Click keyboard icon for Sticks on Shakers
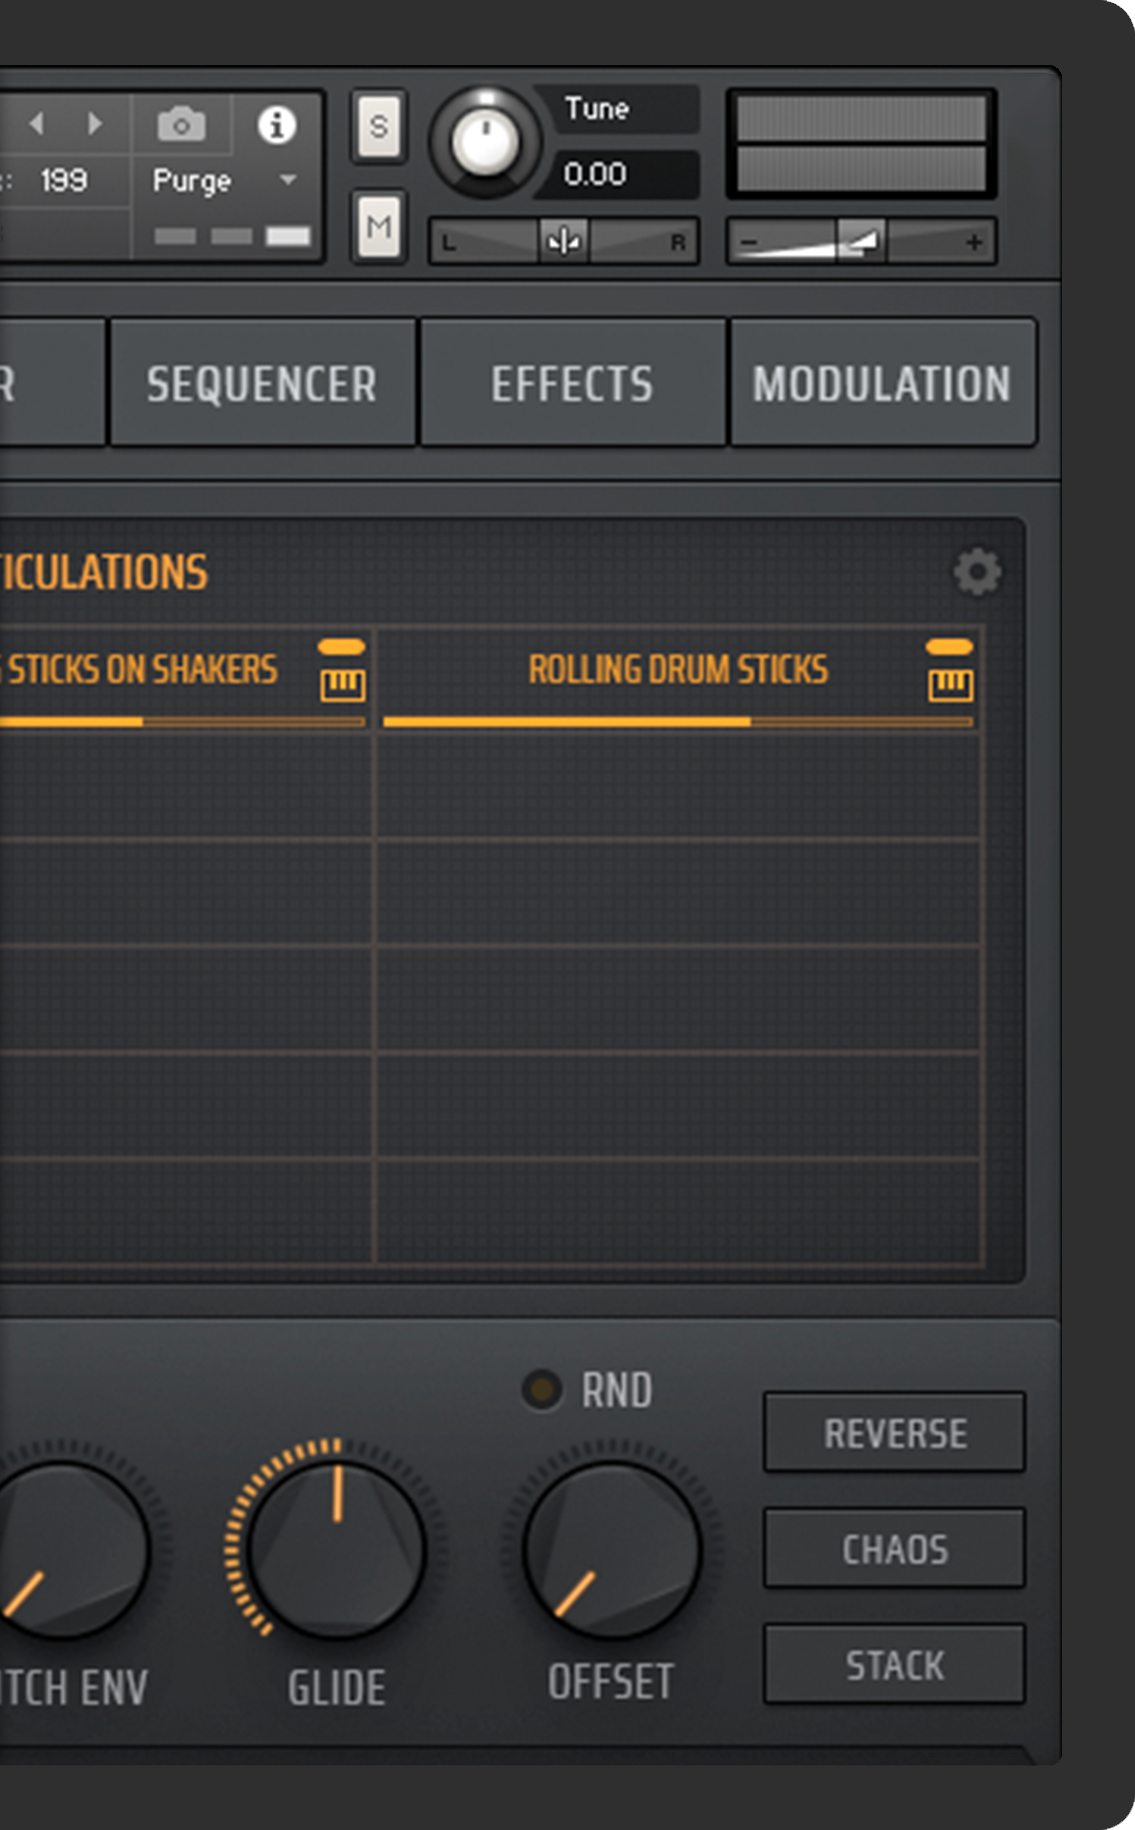The height and width of the screenshot is (1830, 1135). [x=342, y=685]
